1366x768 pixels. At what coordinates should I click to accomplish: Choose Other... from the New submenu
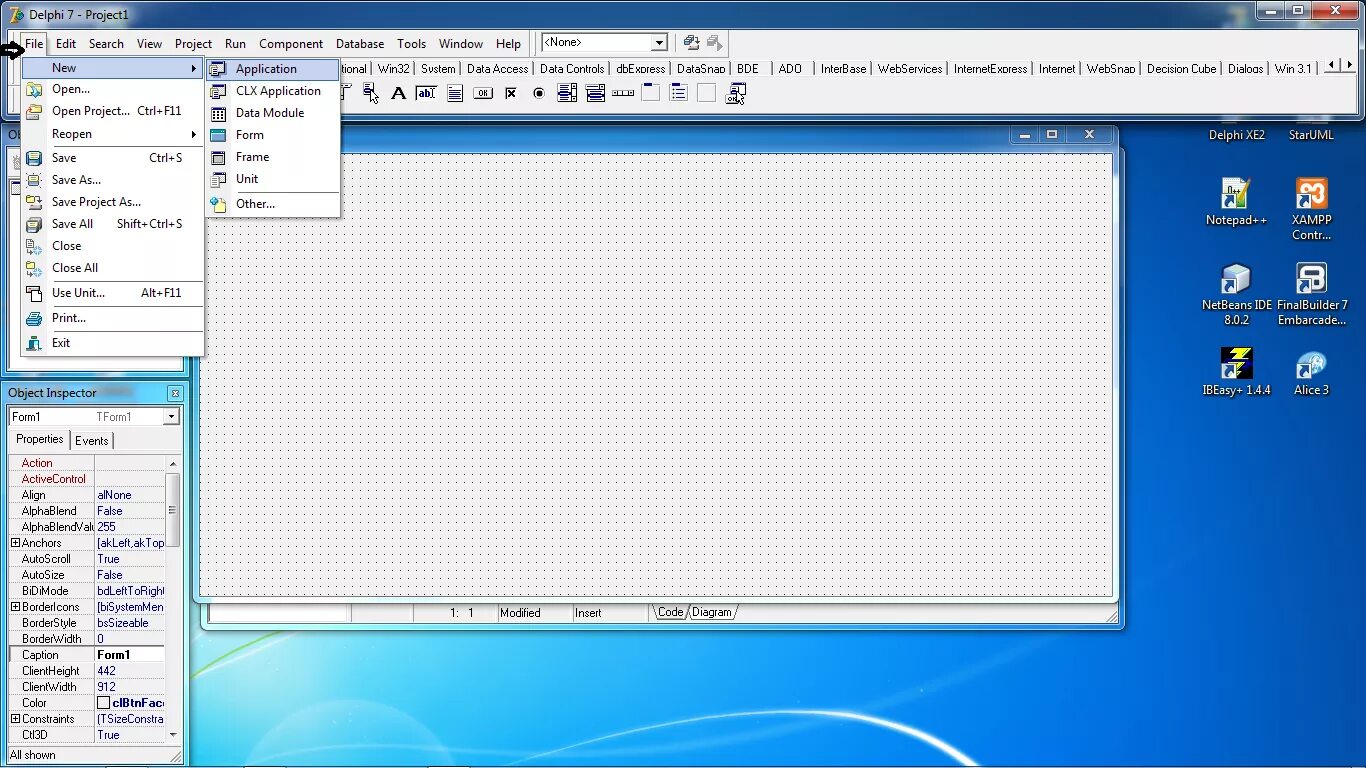(x=273, y=204)
